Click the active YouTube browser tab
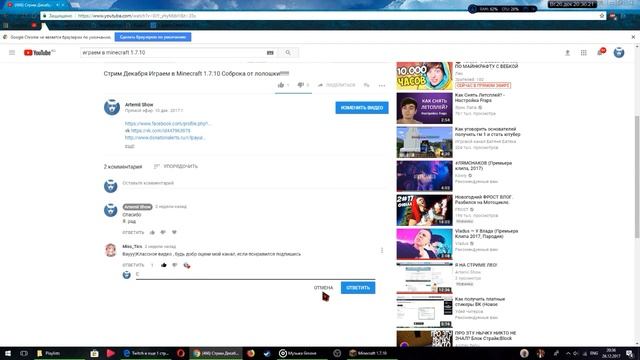The image size is (640, 360). pos(35,5)
